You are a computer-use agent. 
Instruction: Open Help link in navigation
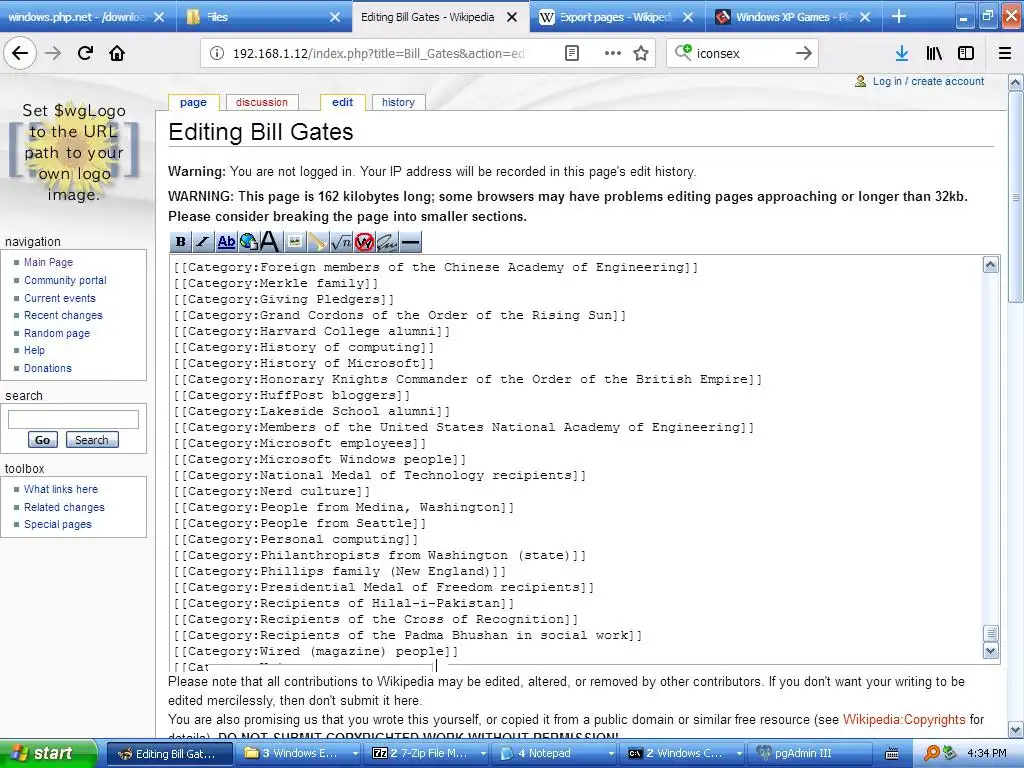pos(34,350)
